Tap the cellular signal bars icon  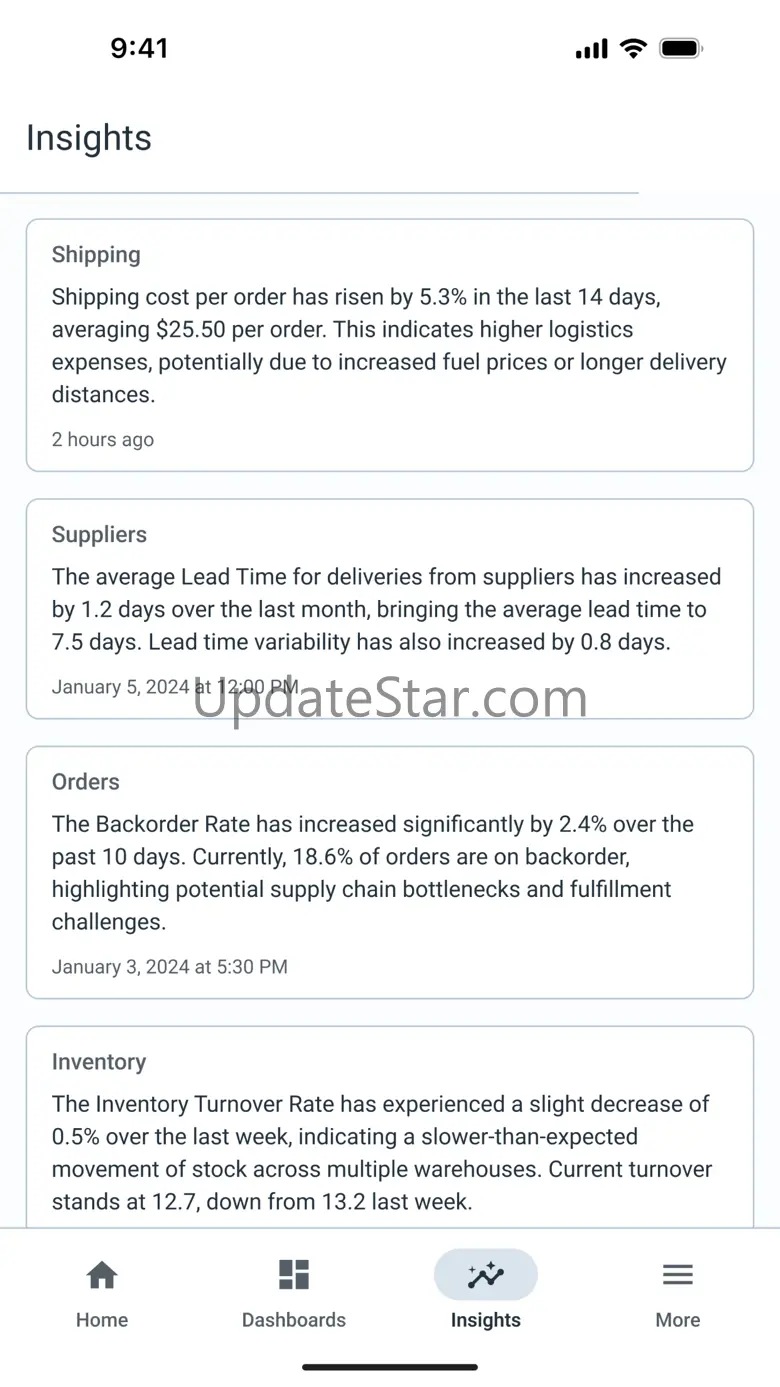point(591,49)
